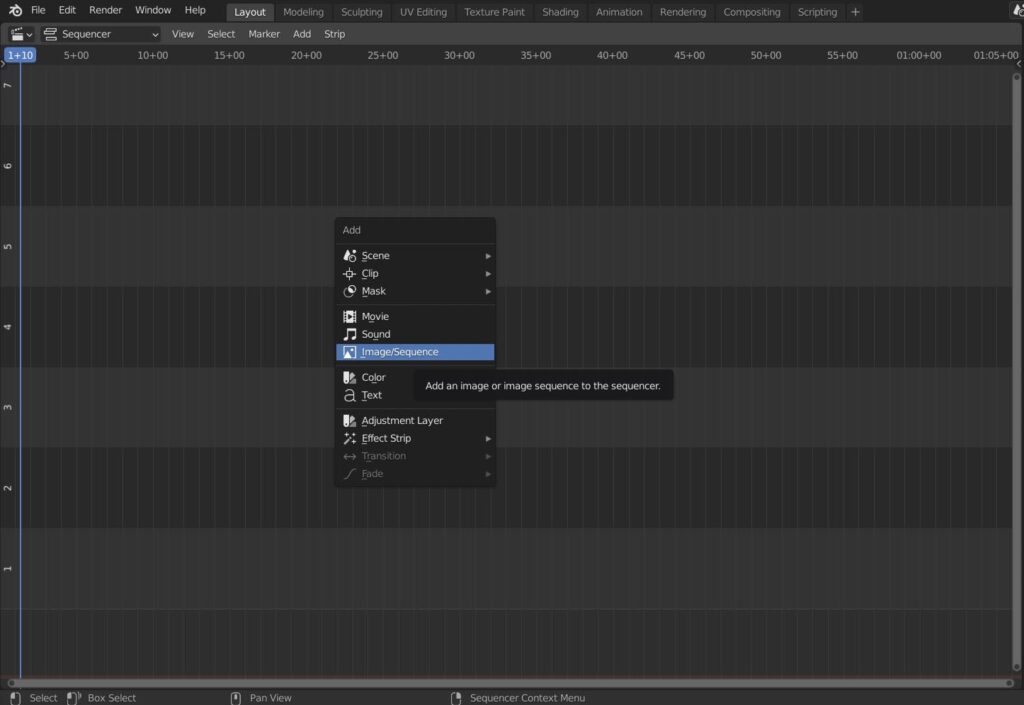The image size is (1024, 705).
Task: Switch to the Compositing workspace tab
Action: 752,12
